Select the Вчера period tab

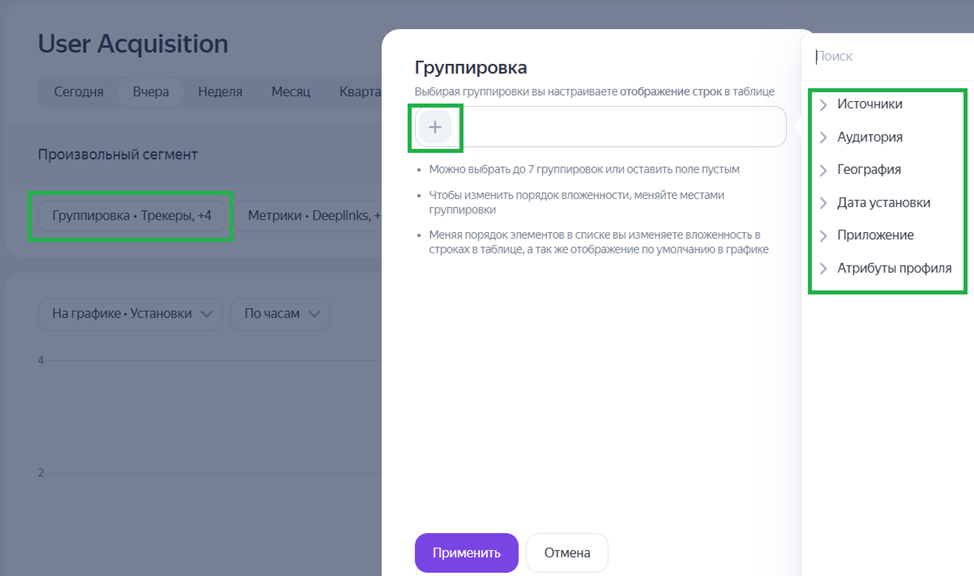point(151,91)
